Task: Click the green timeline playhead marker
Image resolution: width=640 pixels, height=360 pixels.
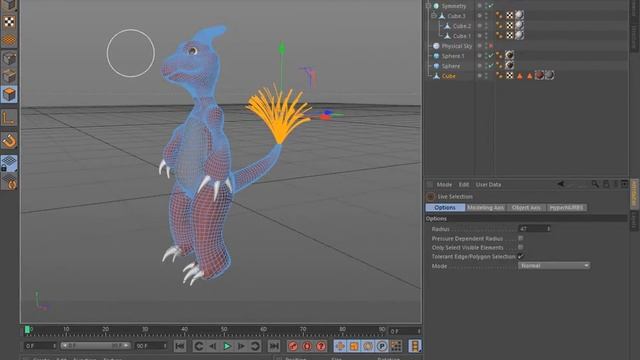Action: 27,329
